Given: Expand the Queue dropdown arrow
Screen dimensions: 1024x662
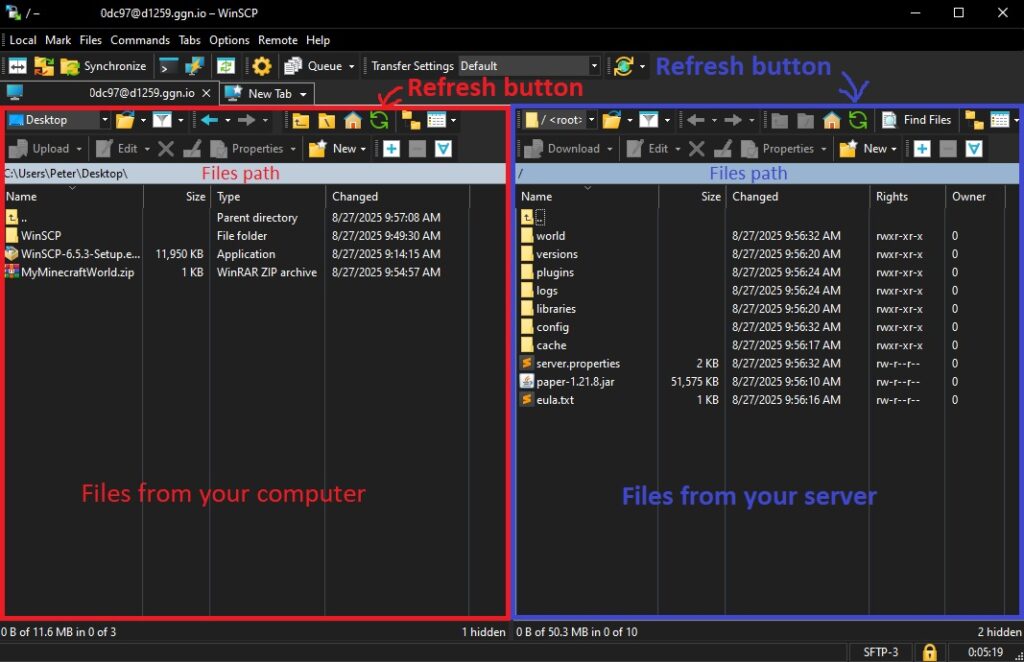Looking at the screenshot, I should coord(351,67).
